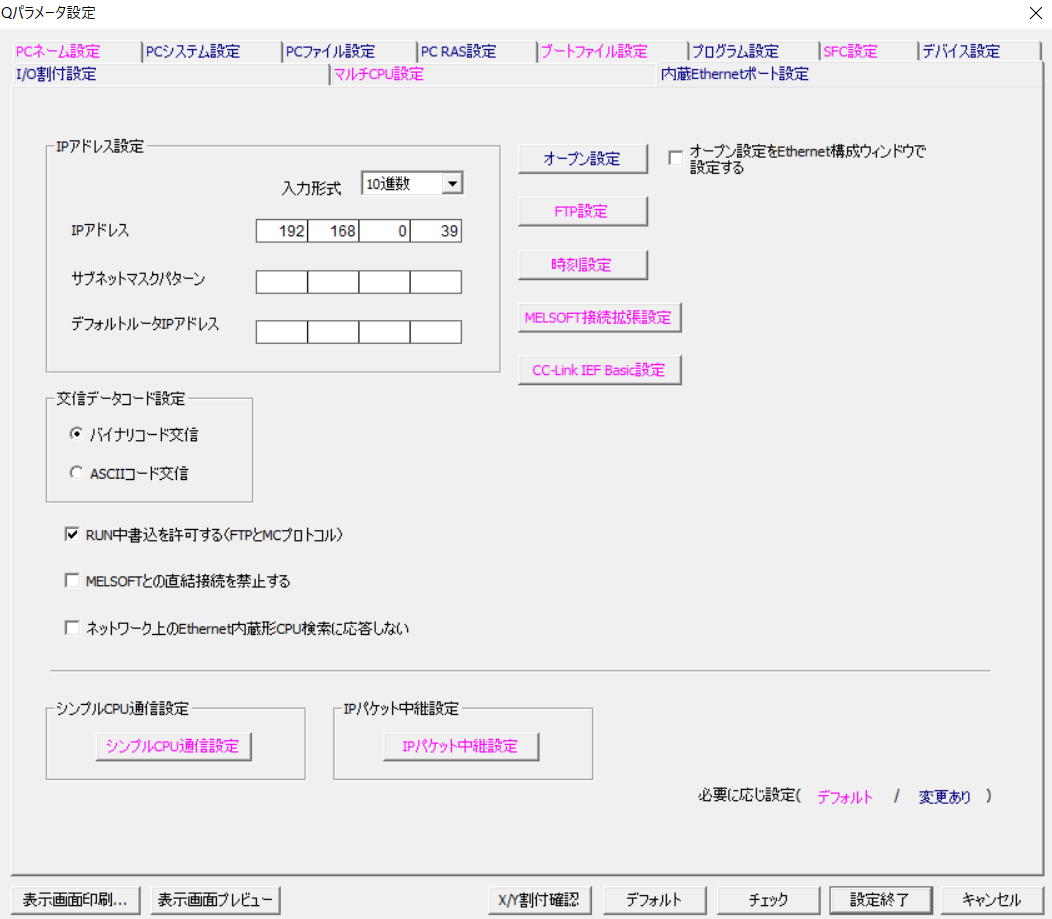Check MELSOFTとの直結接続を禁止する checkbox
The height and width of the screenshot is (919, 1052).
(x=72, y=580)
